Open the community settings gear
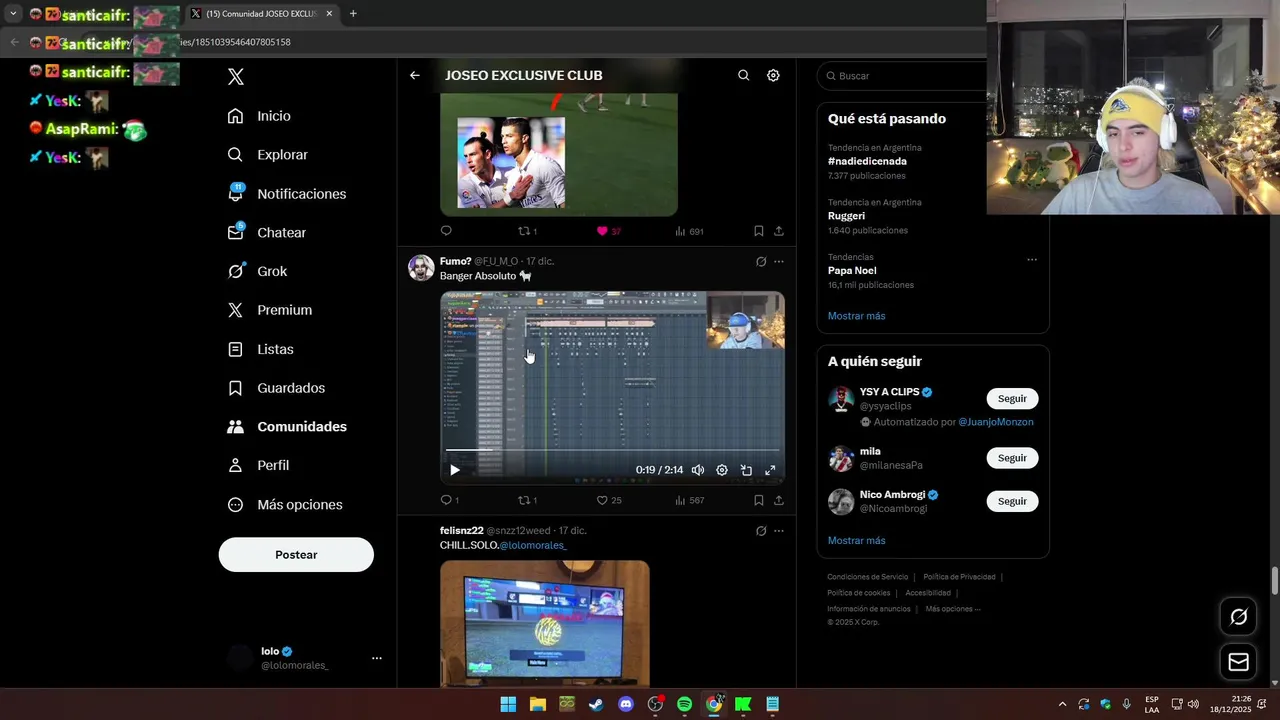This screenshot has height=720, width=1280. pos(773,75)
